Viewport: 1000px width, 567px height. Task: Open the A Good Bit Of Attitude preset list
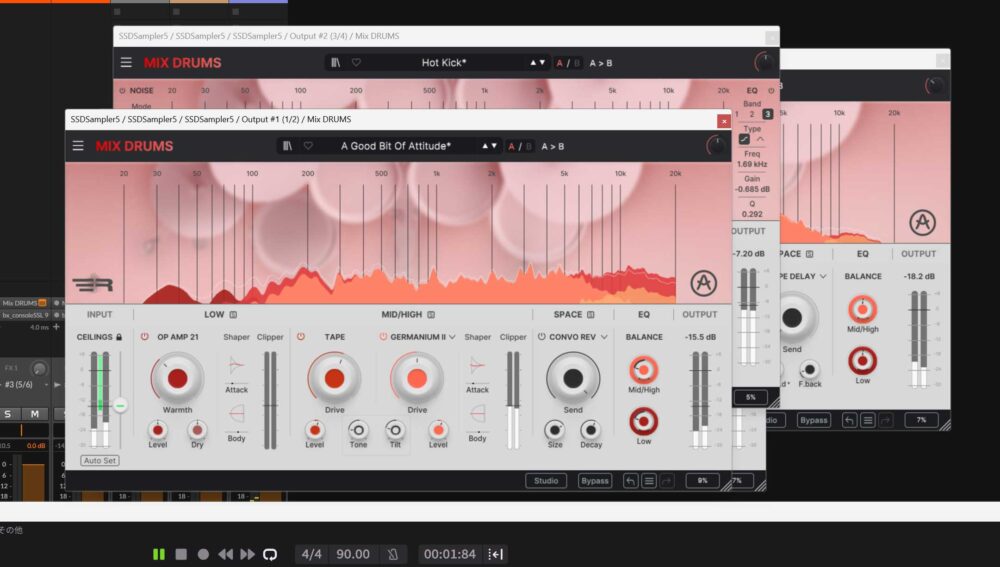(x=395, y=146)
